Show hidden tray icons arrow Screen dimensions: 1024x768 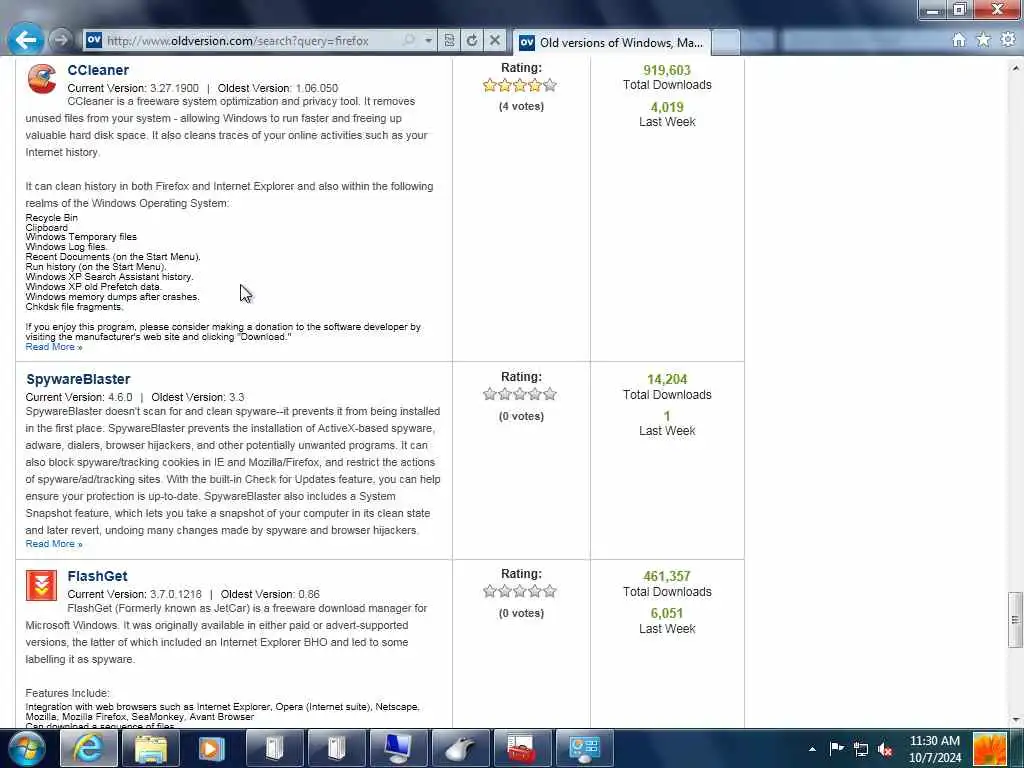pos(812,749)
